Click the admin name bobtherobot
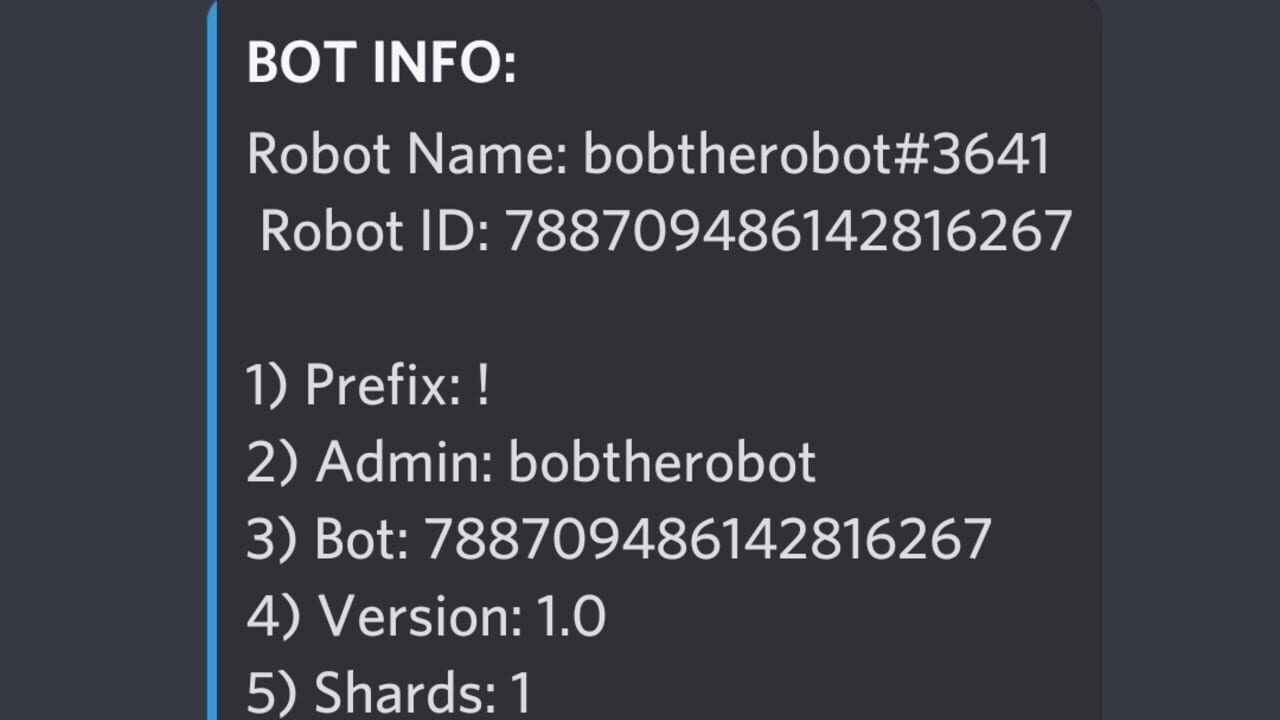The image size is (1280, 720). 662,462
